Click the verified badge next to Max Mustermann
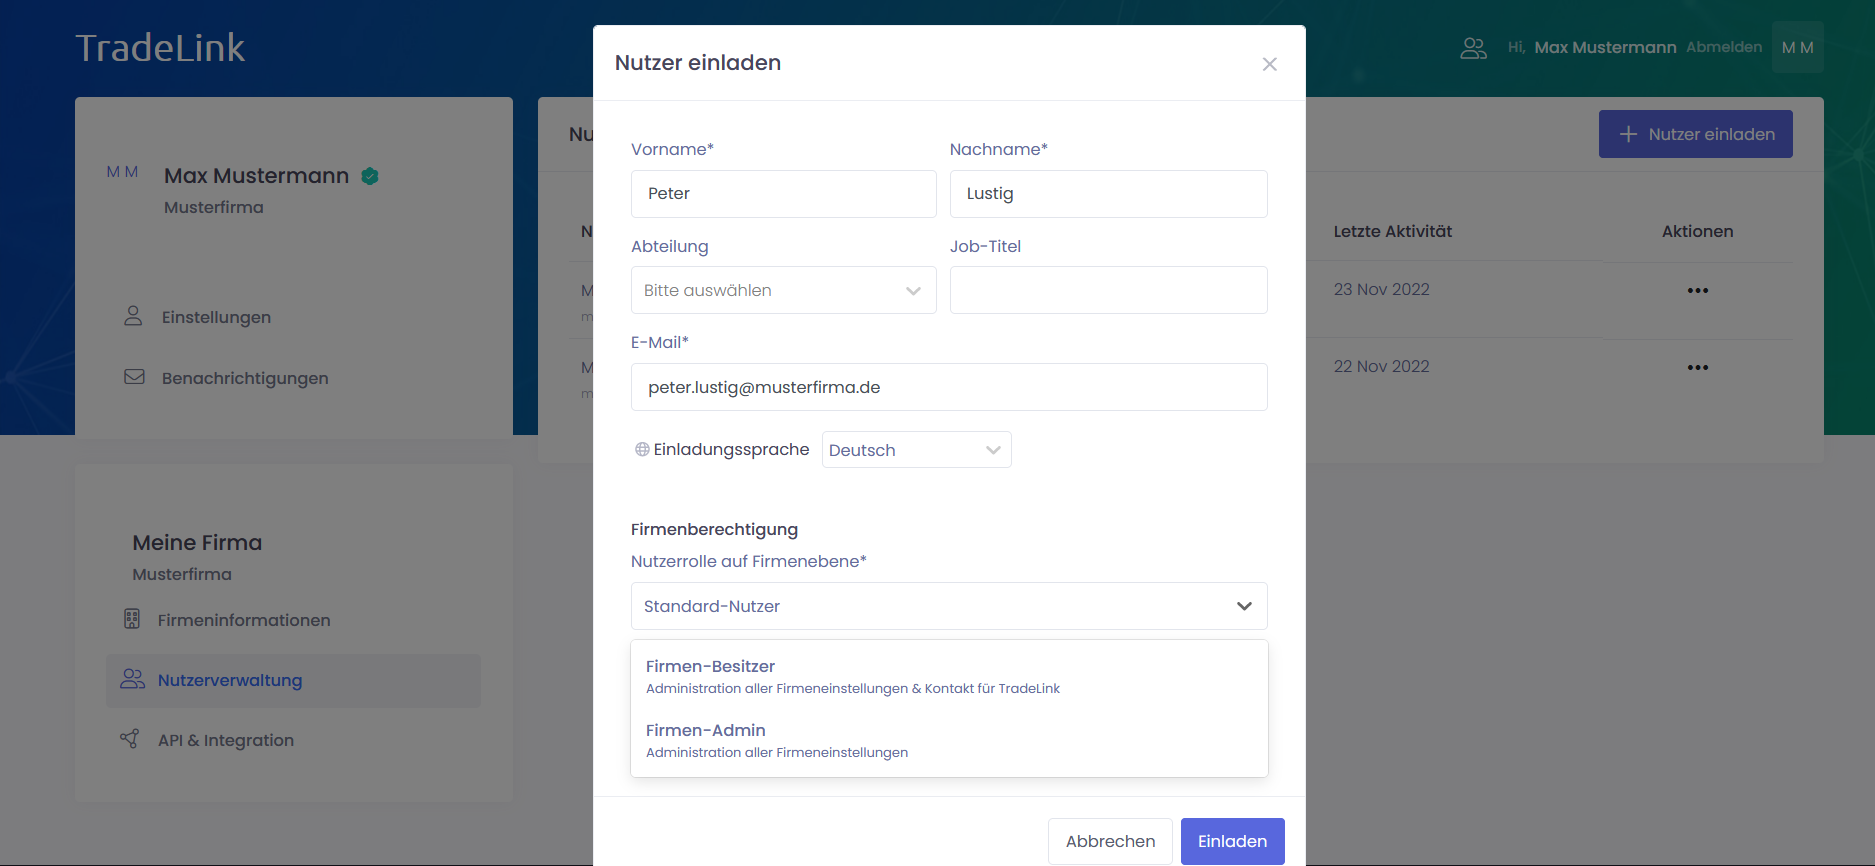Image resolution: width=1875 pixels, height=866 pixels. (370, 176)
